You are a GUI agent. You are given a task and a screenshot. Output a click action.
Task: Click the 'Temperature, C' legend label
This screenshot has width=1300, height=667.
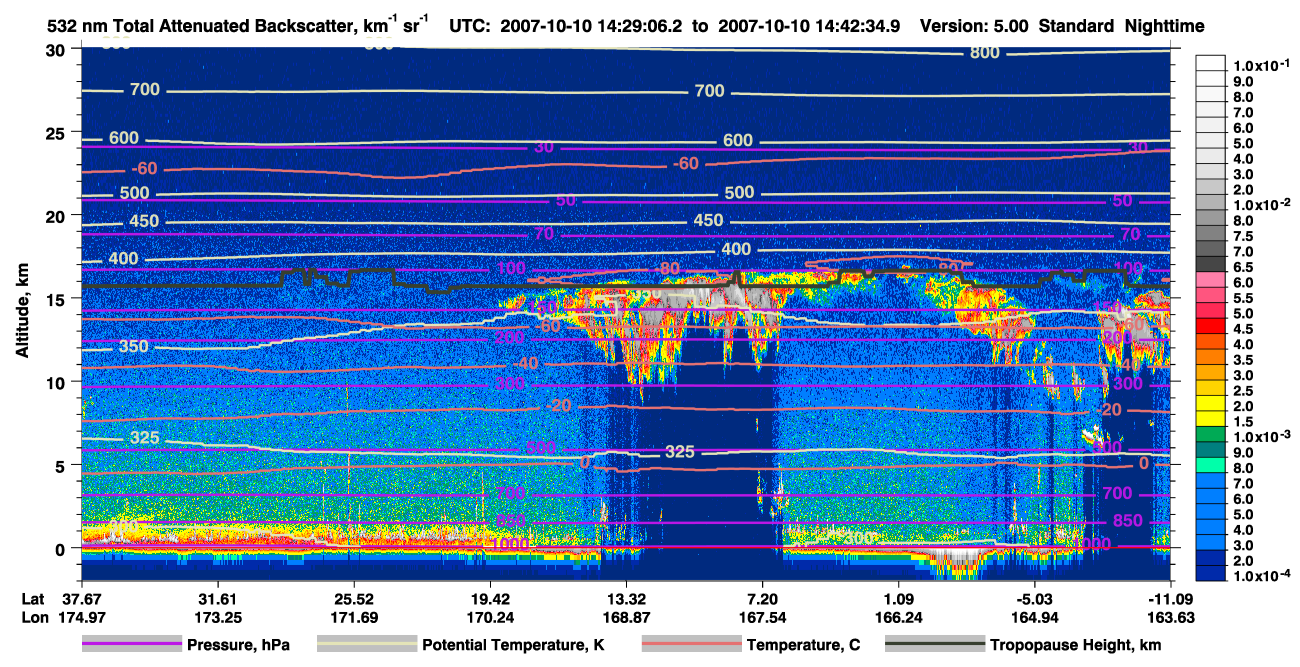tap(805, 646)
